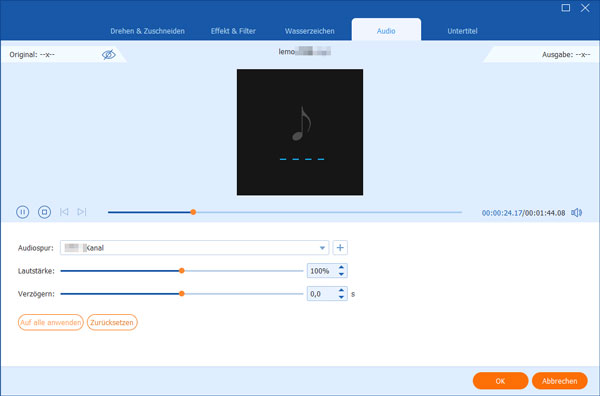This screenshot has width=600, height=396.
Task: Jump to previous frame icon
Action: (64, 212)
